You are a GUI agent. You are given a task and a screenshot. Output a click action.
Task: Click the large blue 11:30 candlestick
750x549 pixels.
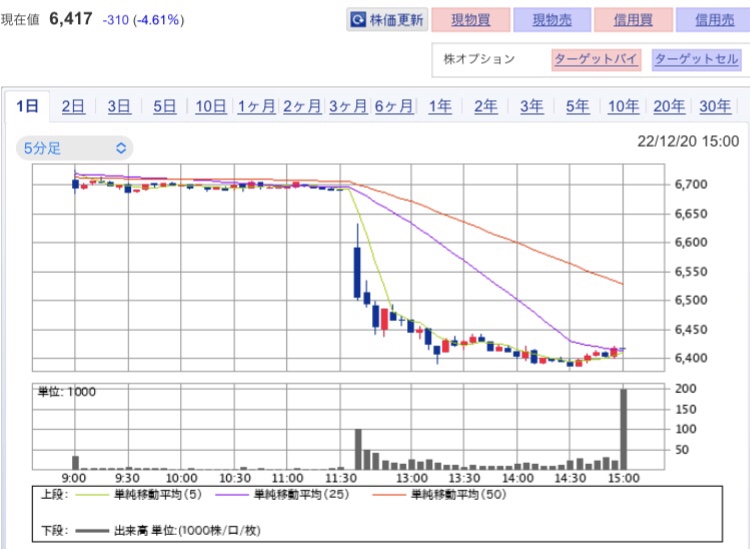click(357, 273)
